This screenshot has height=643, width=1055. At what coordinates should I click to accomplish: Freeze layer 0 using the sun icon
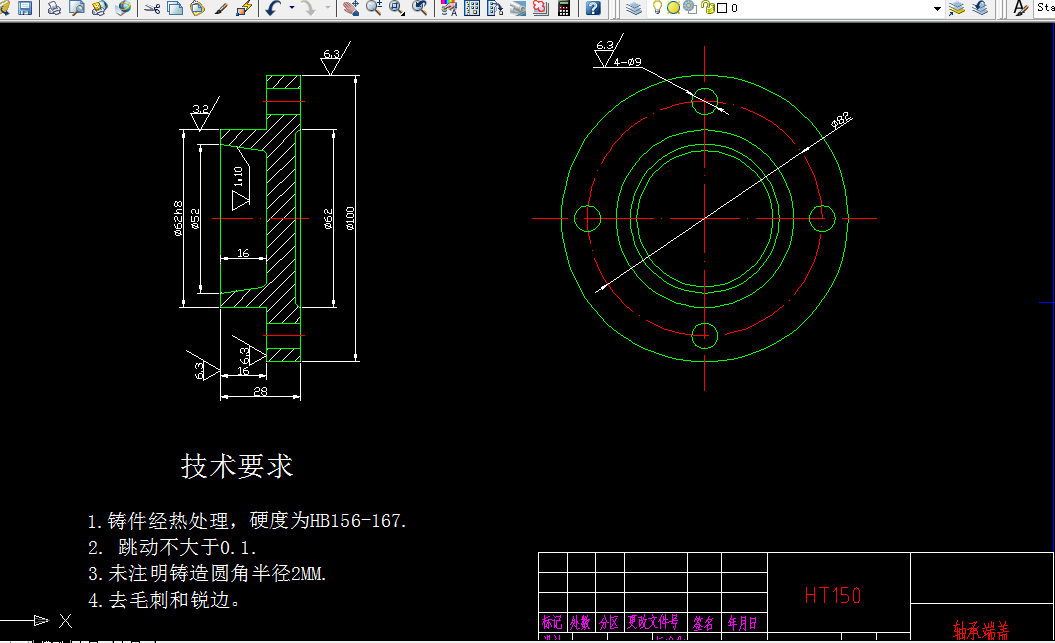click(x=673, y=8)
